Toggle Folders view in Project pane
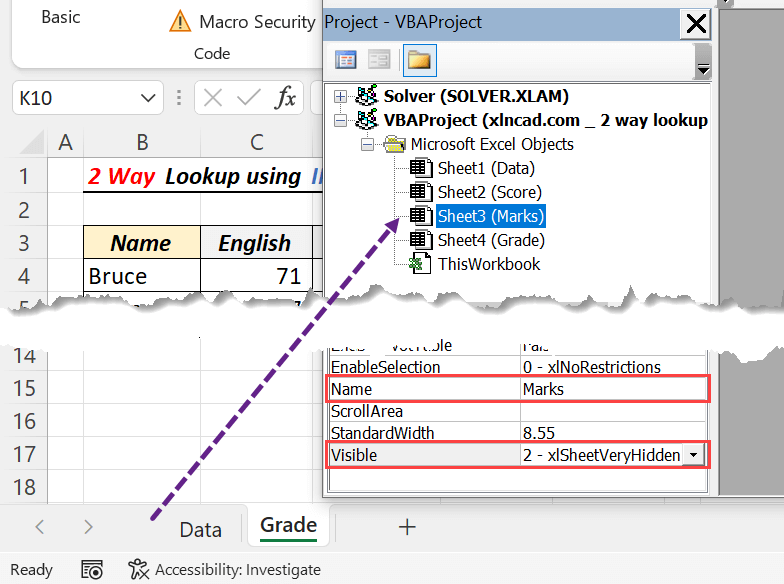784x584 pixels. click(x=419, y=60)
